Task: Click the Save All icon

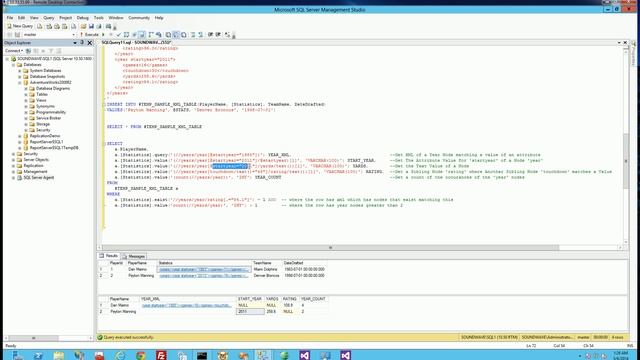Action: [99, 26]
